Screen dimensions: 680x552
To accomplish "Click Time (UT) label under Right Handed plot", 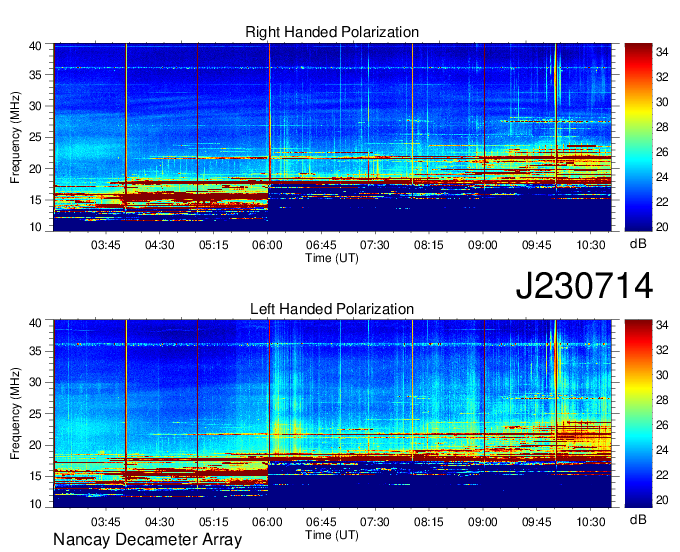I will click(332, 258).
